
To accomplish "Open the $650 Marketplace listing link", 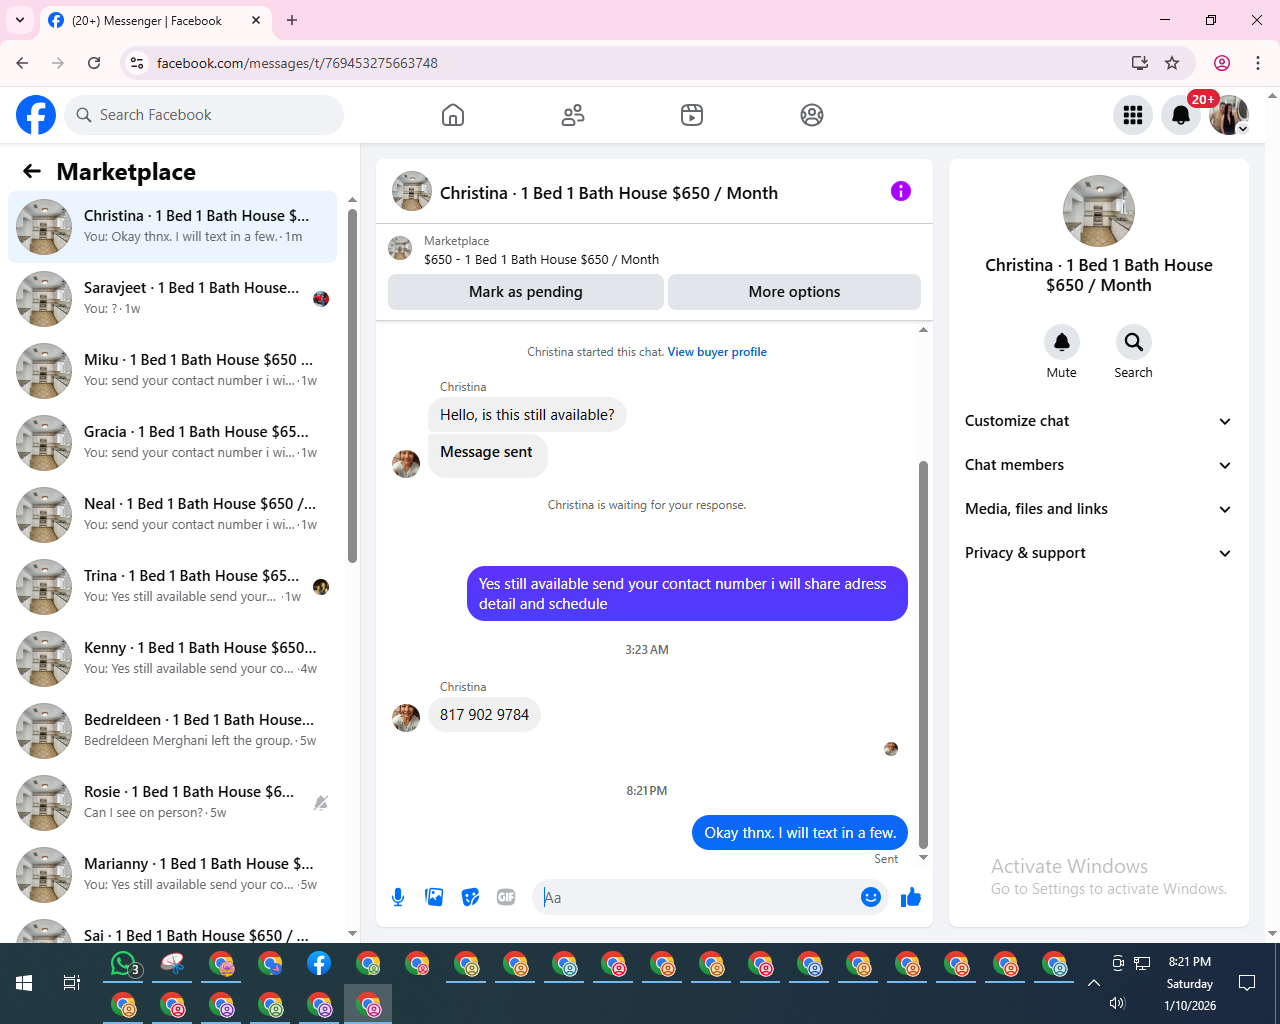I will (x=541, y=259).
